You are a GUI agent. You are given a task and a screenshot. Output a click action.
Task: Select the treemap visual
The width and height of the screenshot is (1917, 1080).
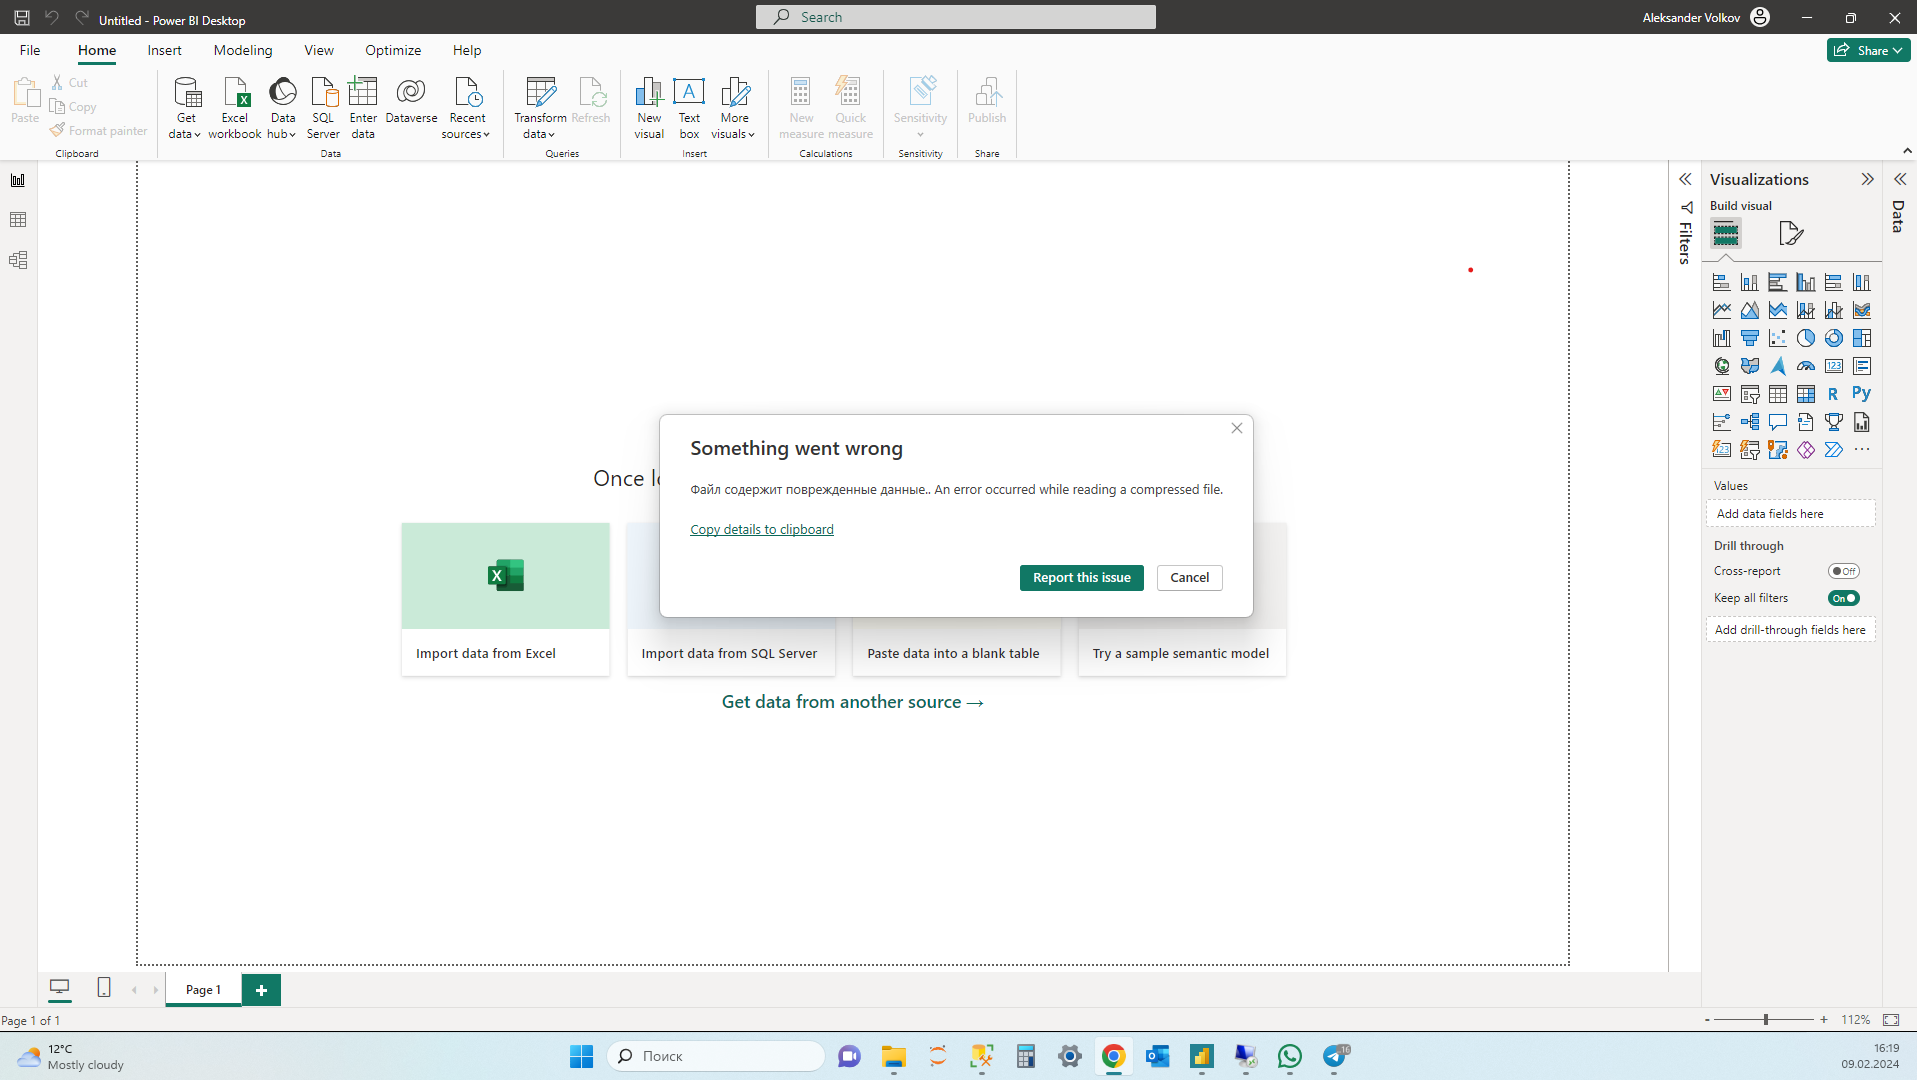click(1861, 338)
